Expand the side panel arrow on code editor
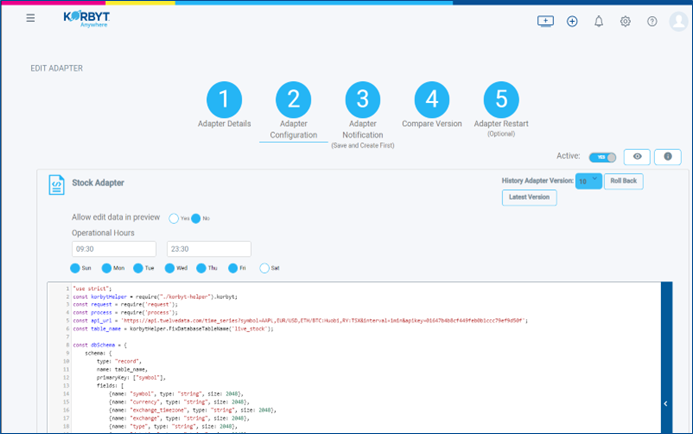The height and width of the screenshot is (434, 693). (x=666, y=404)
